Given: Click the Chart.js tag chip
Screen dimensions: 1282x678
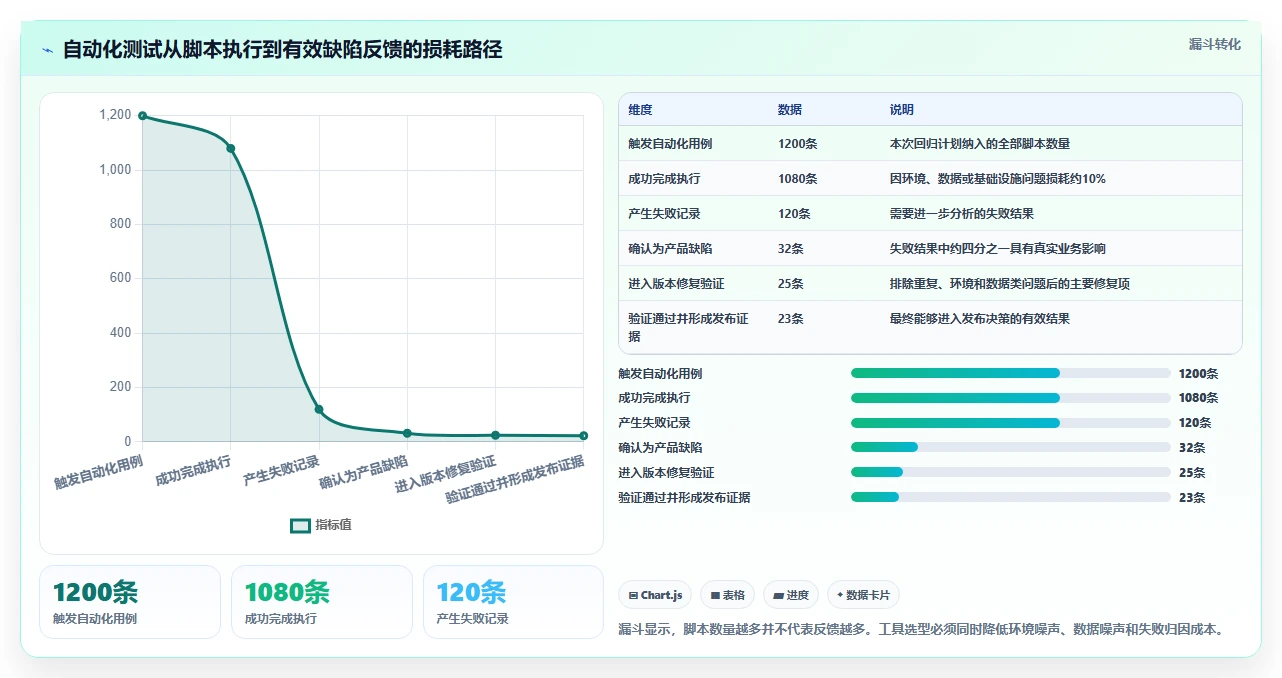Looking at the screenshot, I should click(655, 595).
